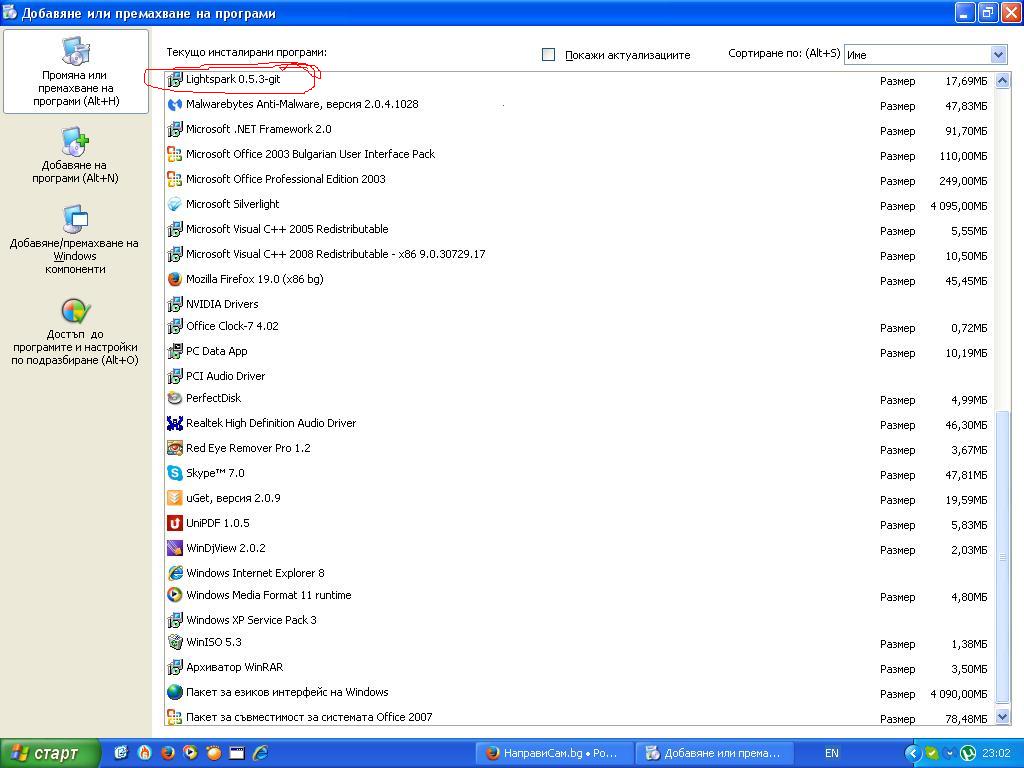Click the UniPDF 1.0.5 icon
The image size is (1024, 768).
click(174, 523)
